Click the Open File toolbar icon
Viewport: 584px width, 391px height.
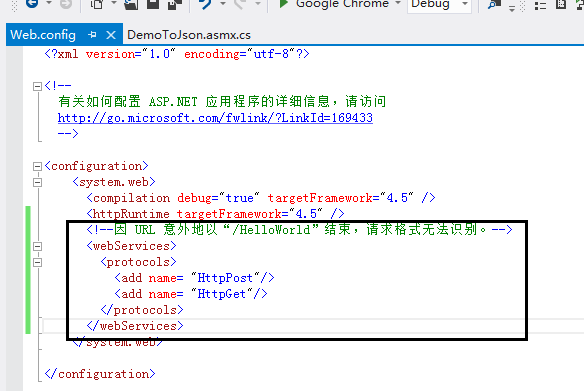click(131, 4)
